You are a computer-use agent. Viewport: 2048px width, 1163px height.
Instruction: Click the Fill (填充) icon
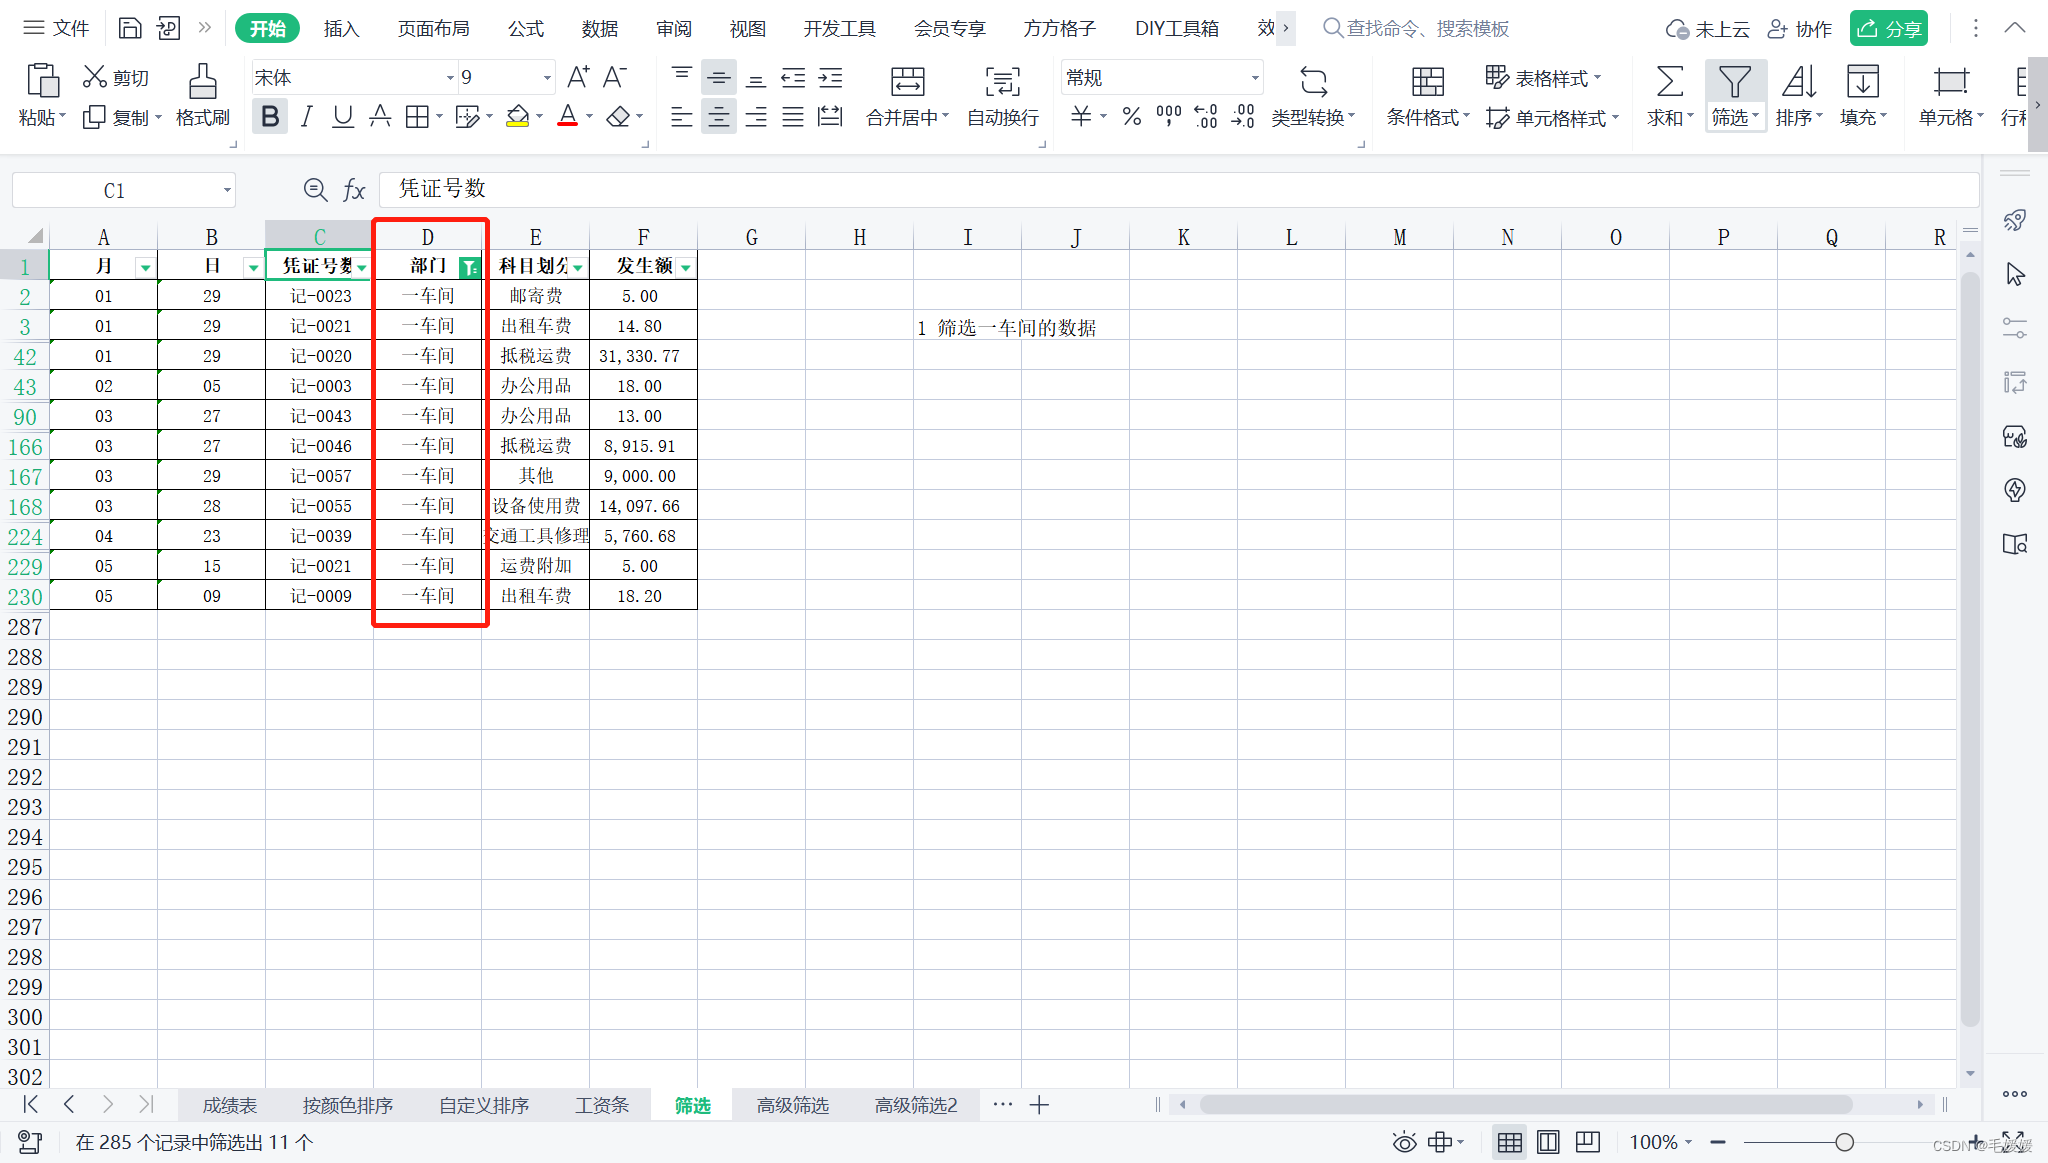pyautogui.click(x=1863, y=81)
